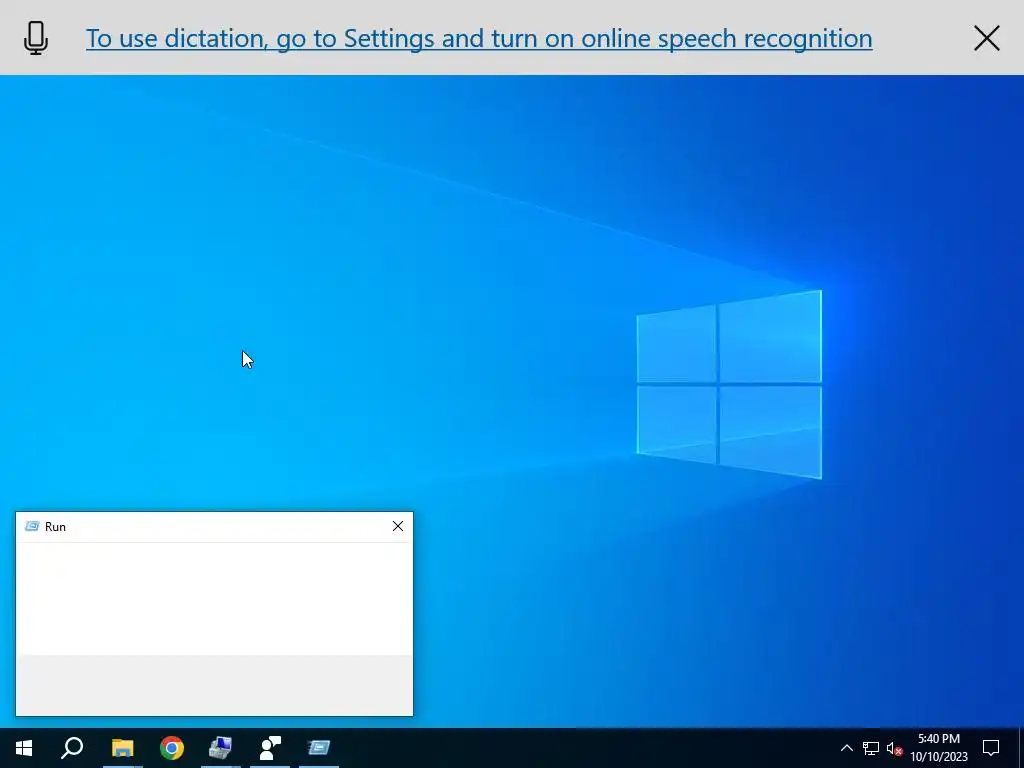Open clock showing 5:40 PM
Viewport: 1024px width, 768px height.
939,748
